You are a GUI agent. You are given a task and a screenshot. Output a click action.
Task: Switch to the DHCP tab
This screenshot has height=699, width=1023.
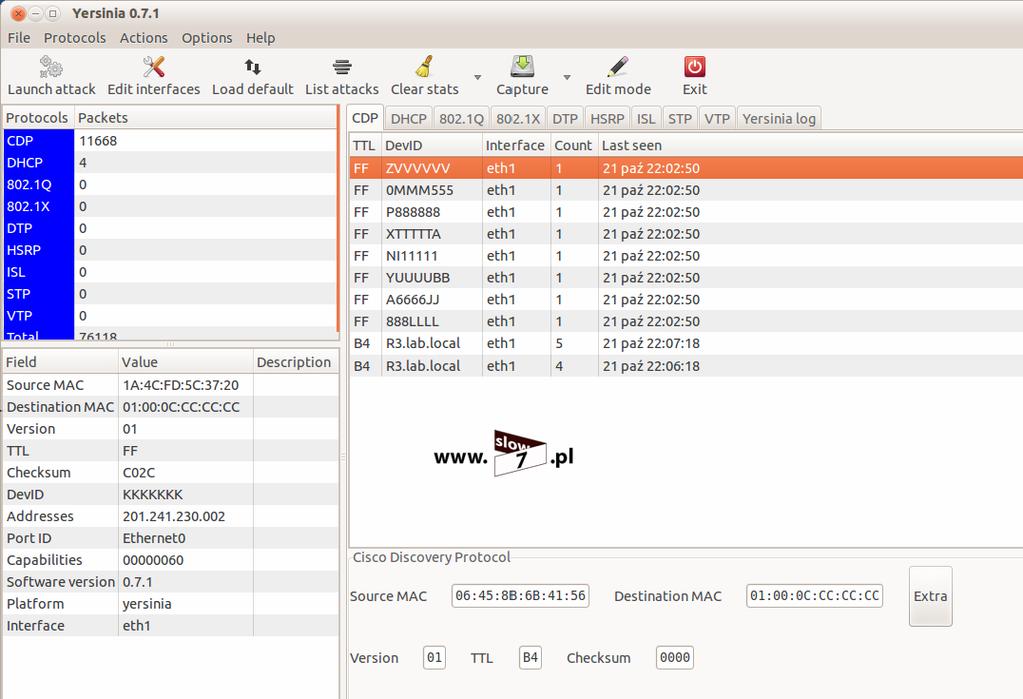[408, 119]
